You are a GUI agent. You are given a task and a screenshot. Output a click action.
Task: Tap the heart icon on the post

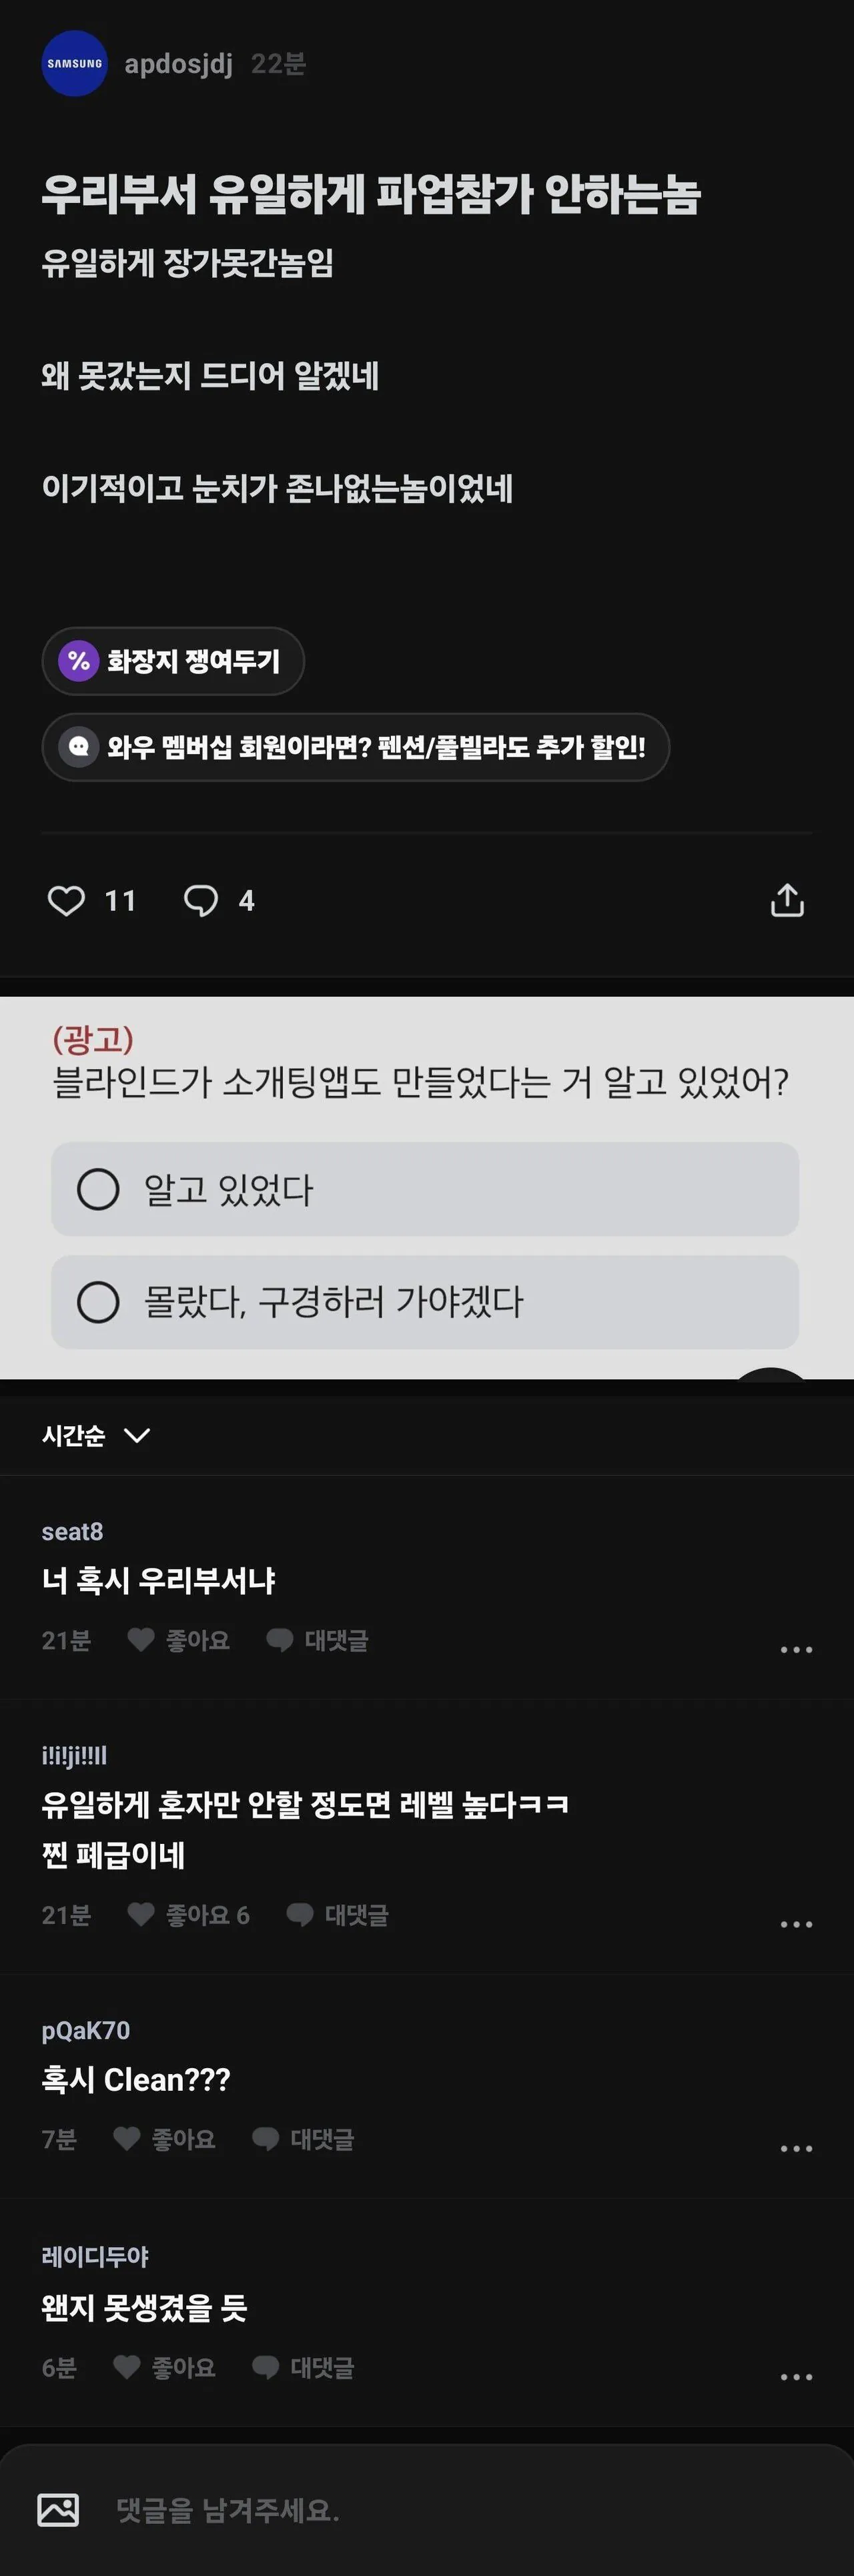click(66, 901)
